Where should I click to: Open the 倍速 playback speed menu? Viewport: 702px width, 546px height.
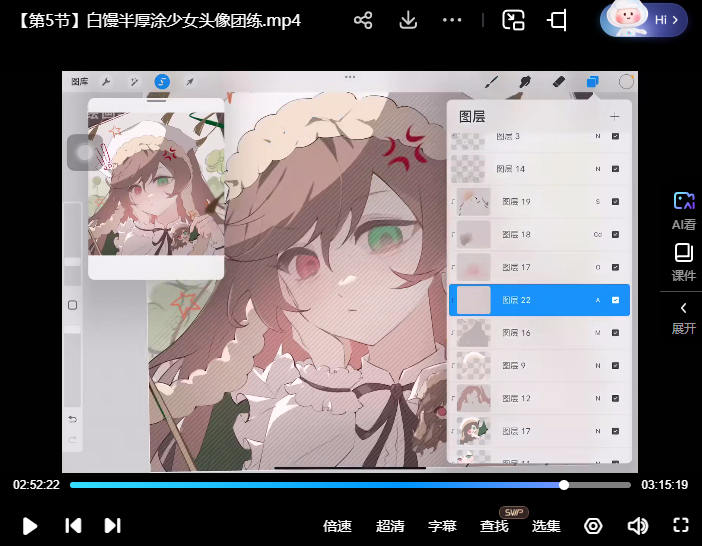click(338, 526)
